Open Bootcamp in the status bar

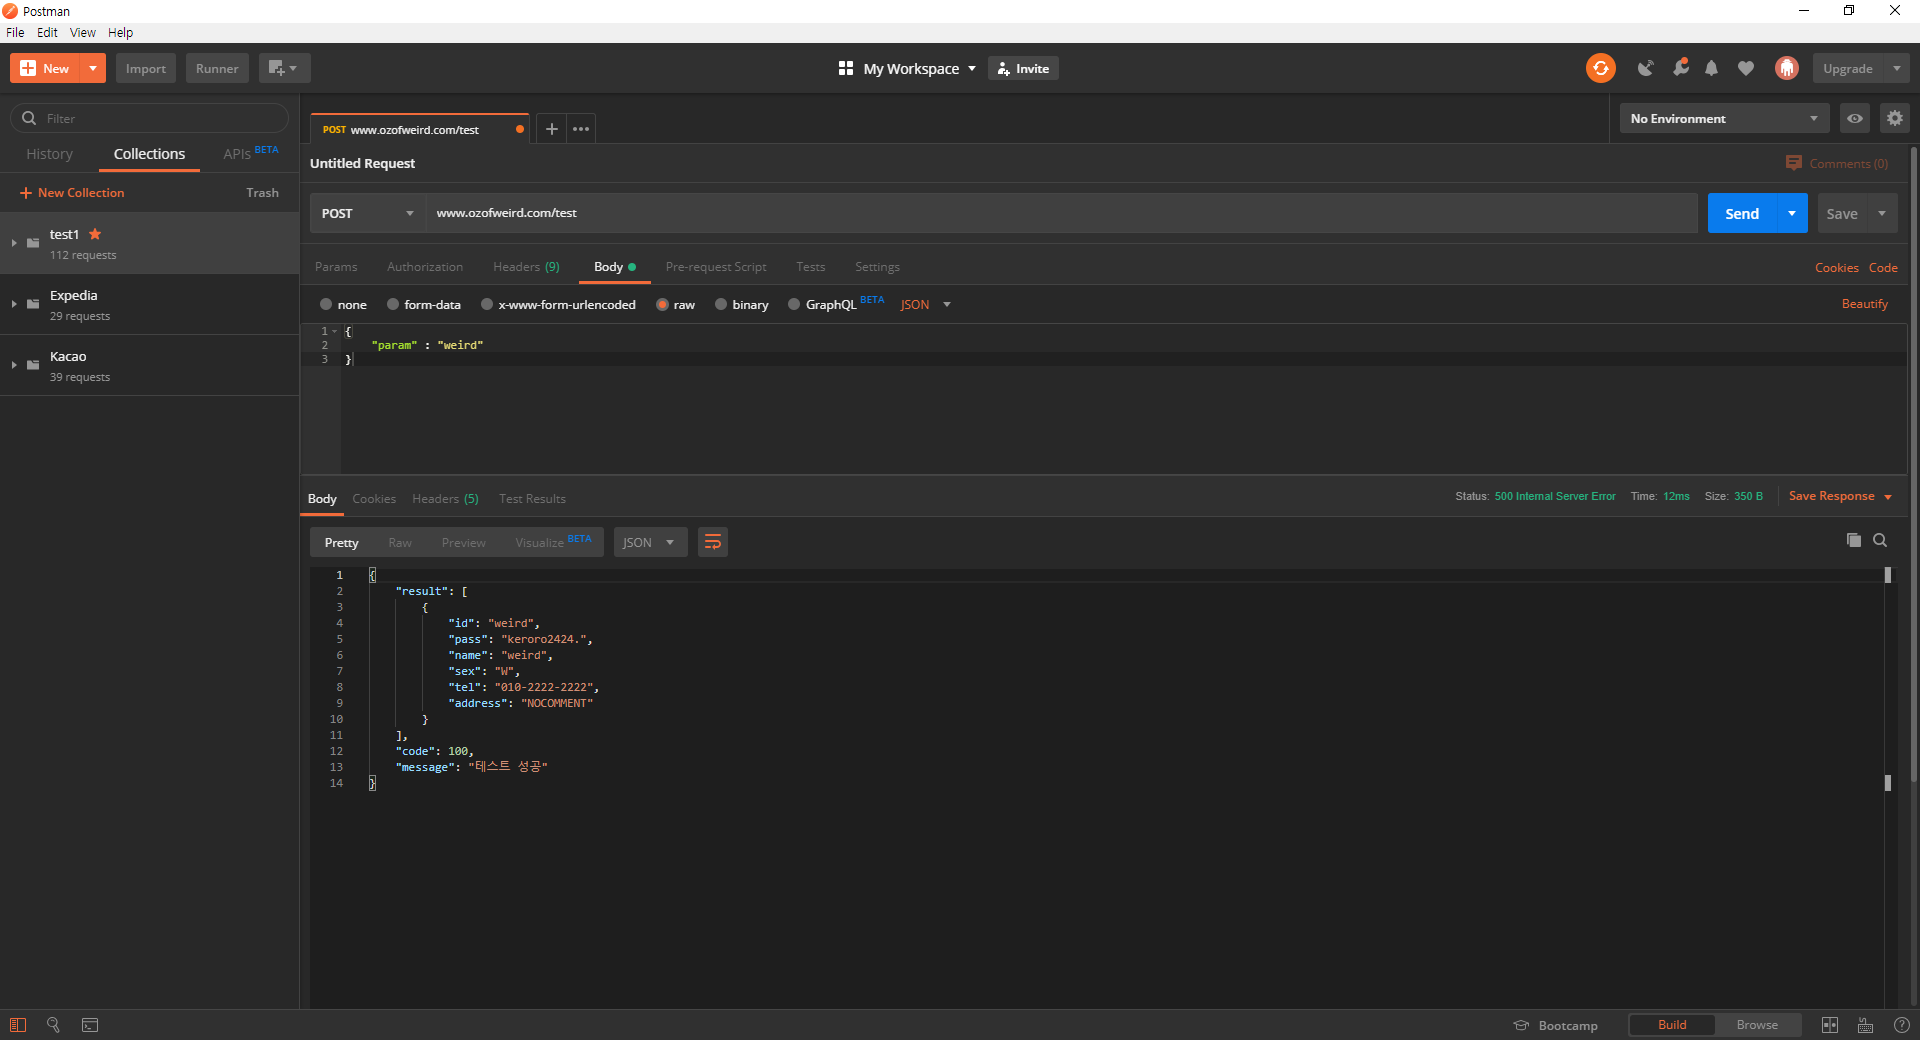tap(1556, 1025)
